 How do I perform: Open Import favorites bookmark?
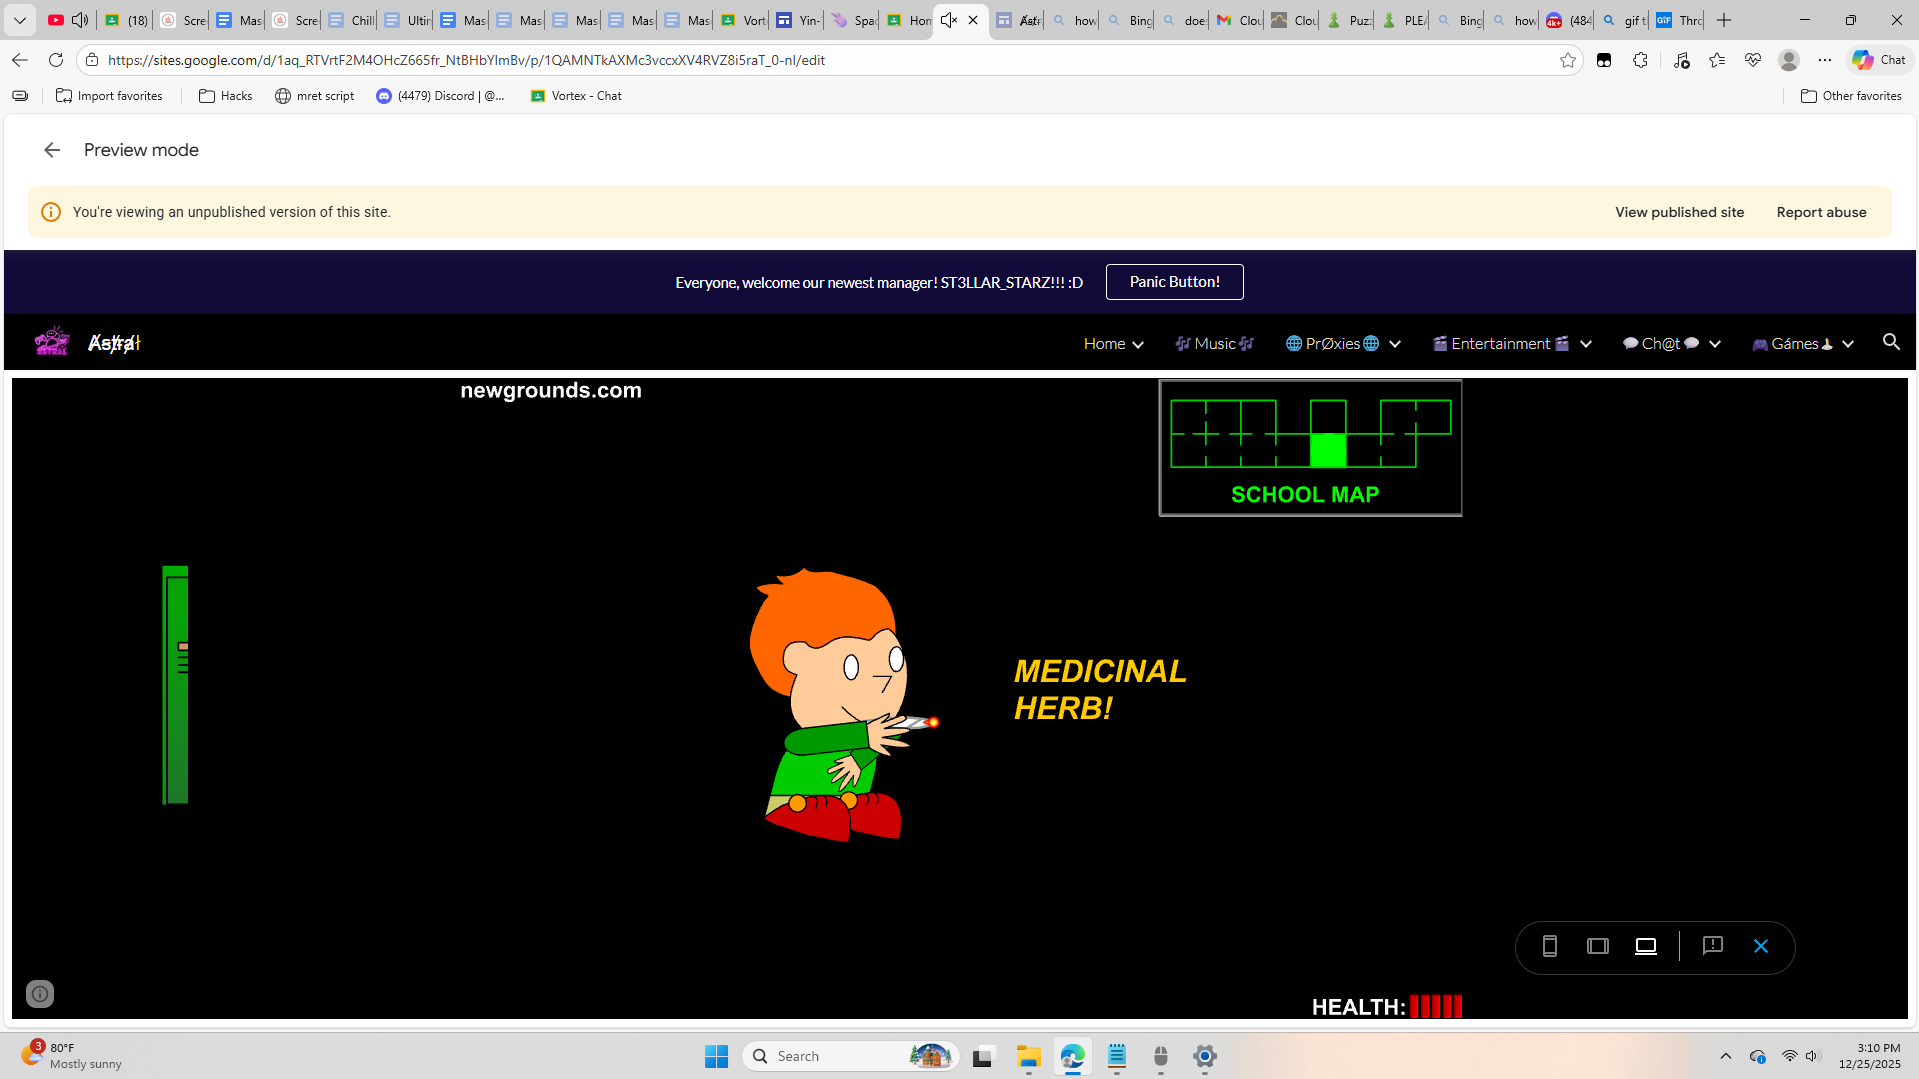pyautogui.click(x=109, y=96)
